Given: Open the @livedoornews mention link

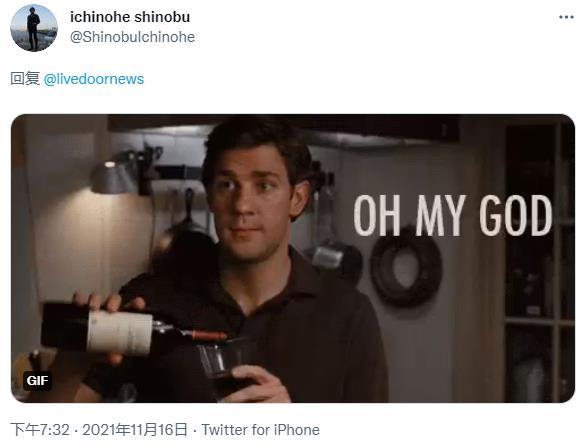Looking at the screenshot, I should pyautogui.click(x=94, y=79).
